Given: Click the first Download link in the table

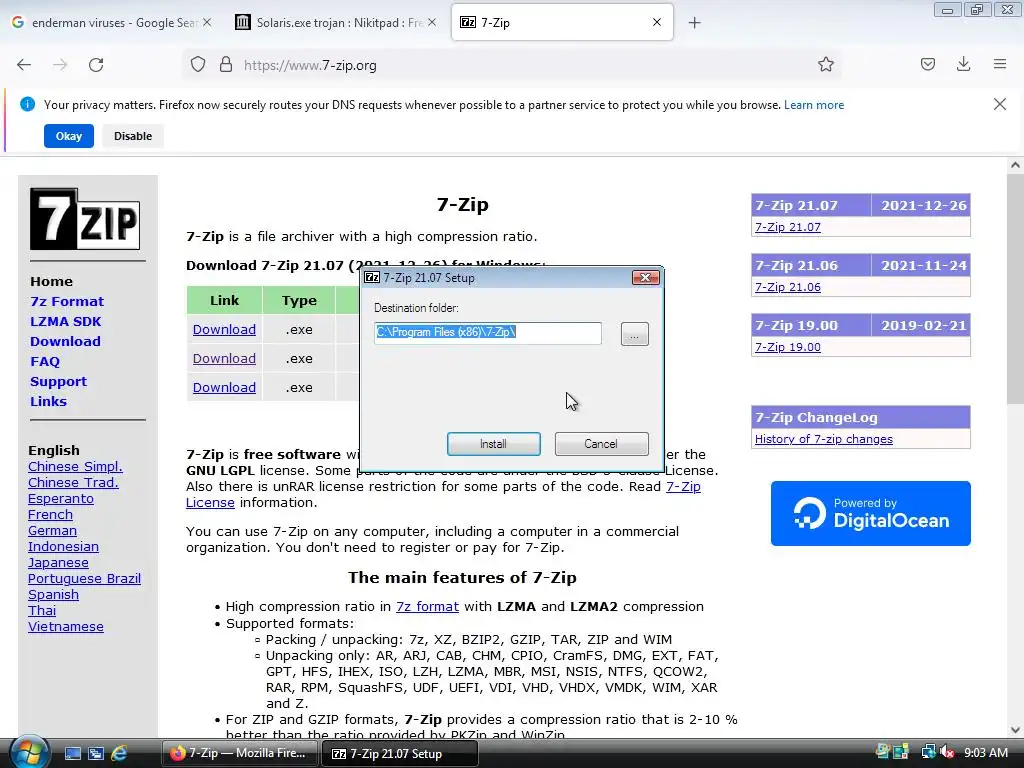Looking at the screenshot, I should pyautogui.click(x=224, y=330).
